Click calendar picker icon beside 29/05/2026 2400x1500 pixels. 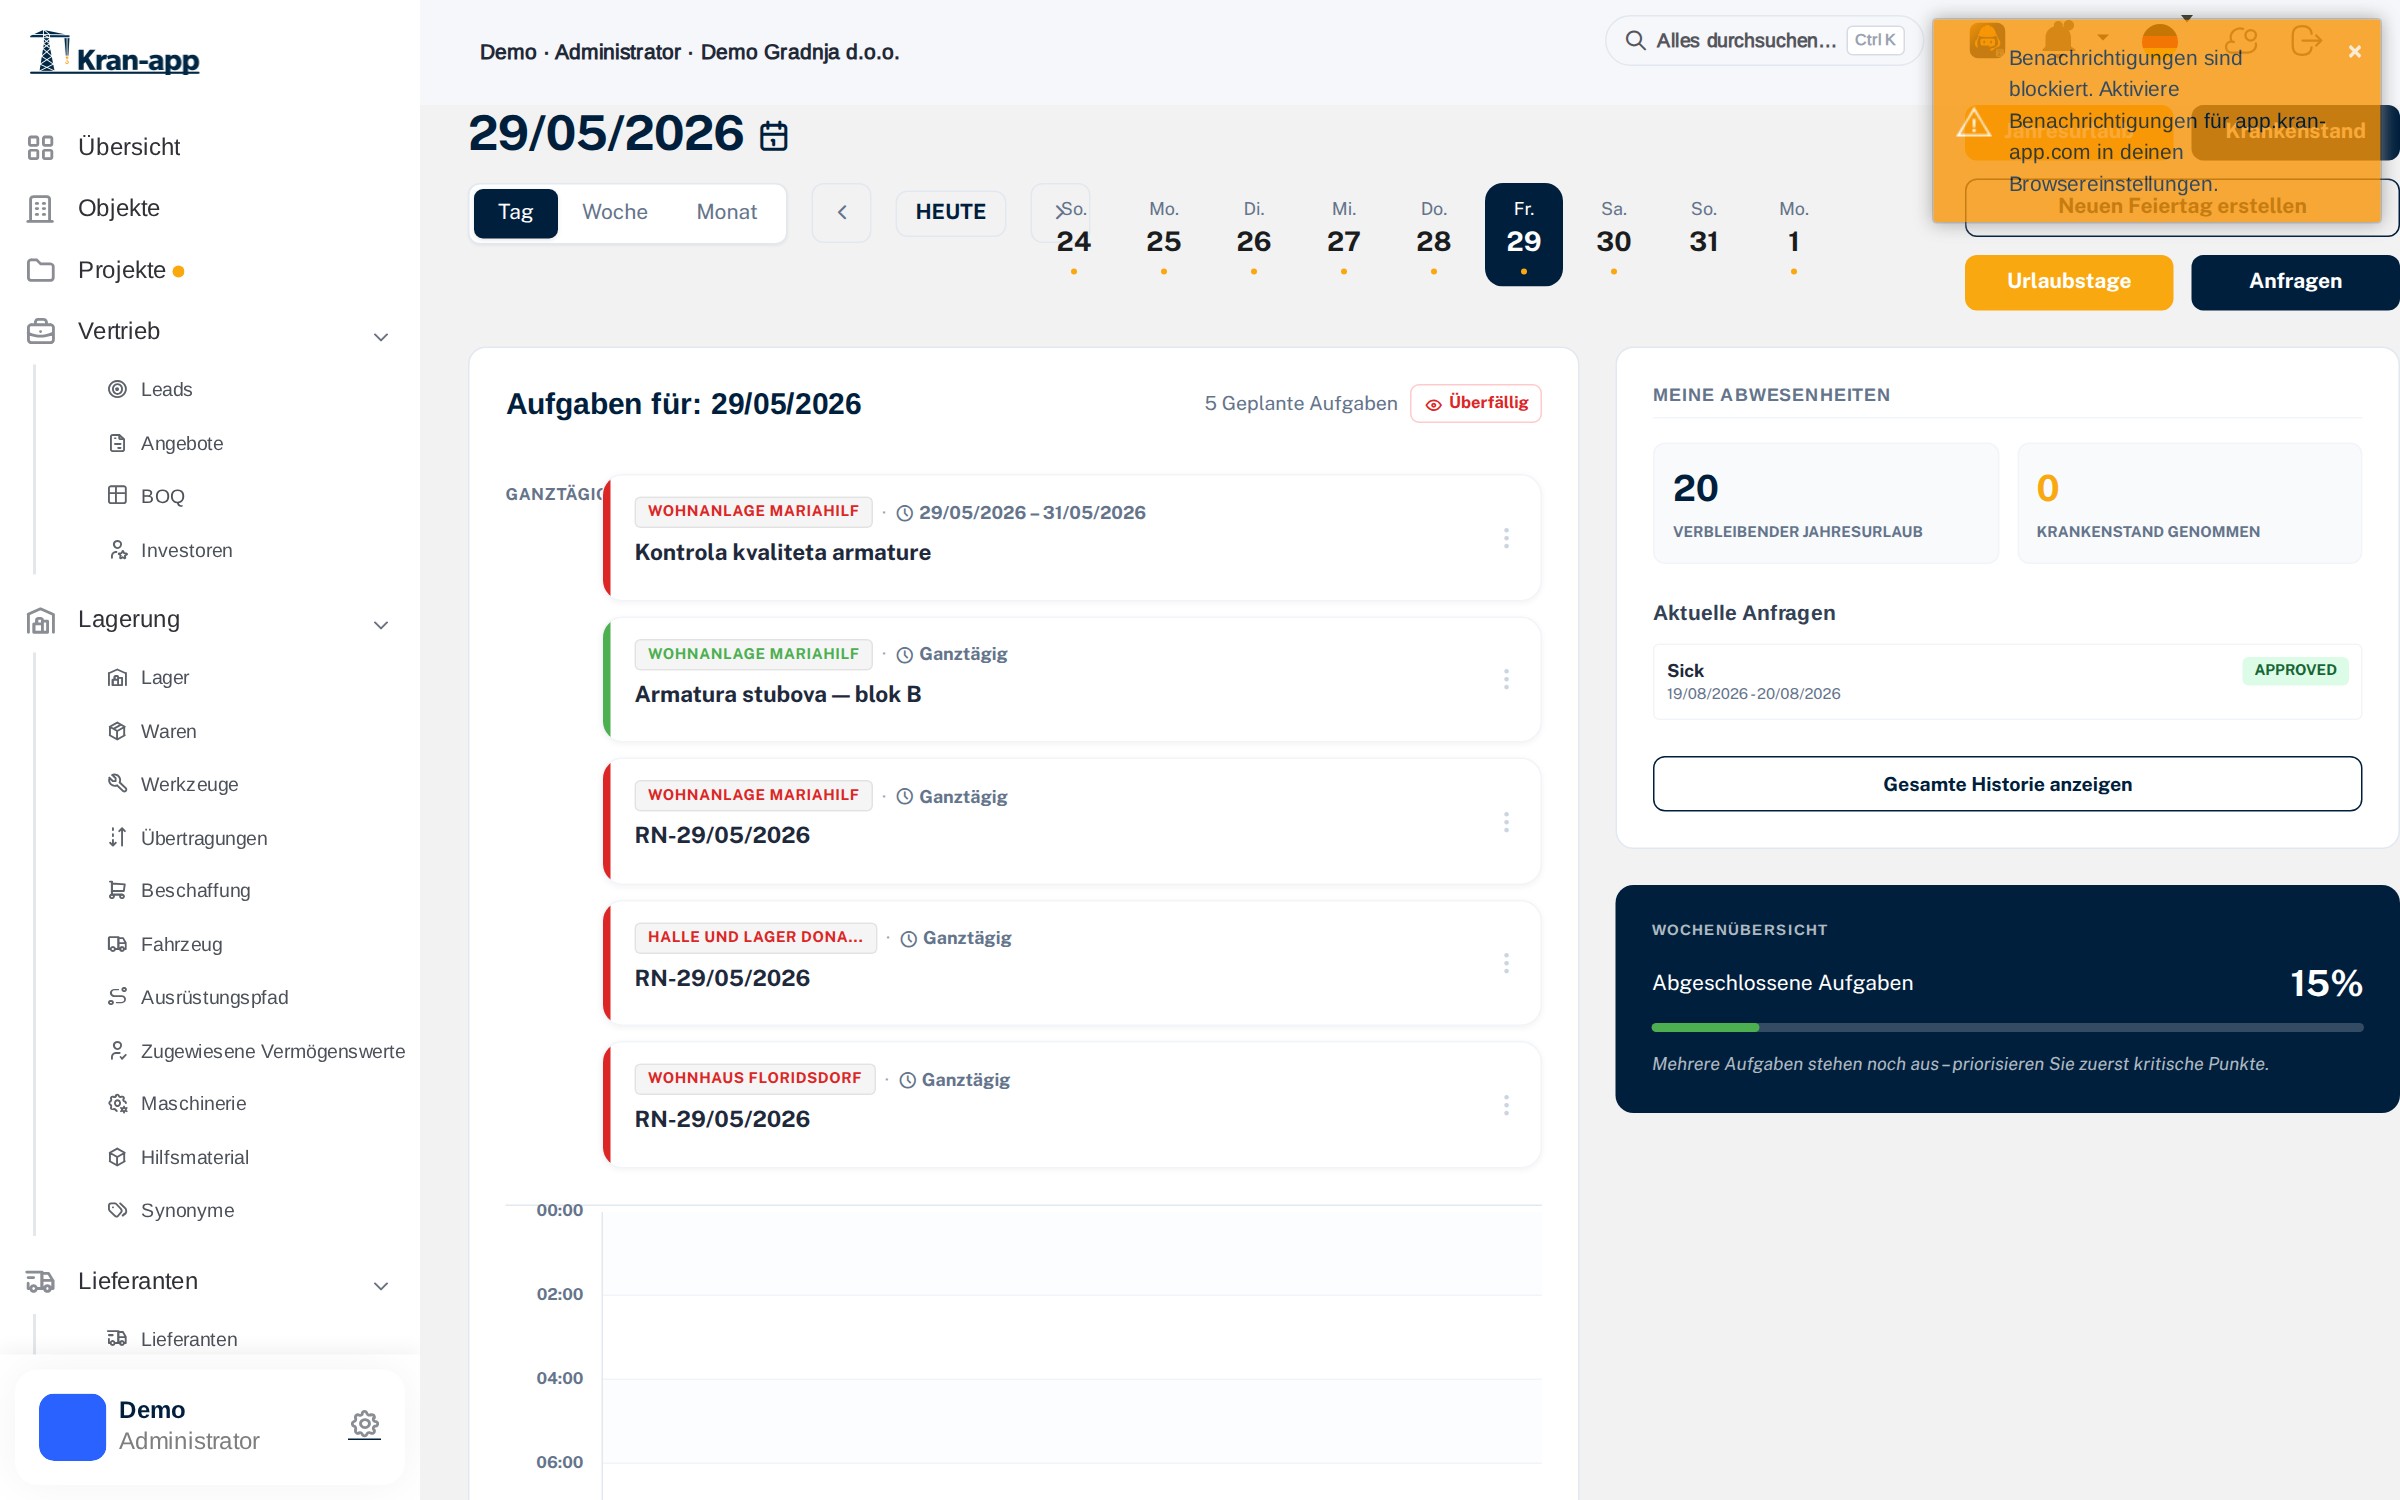774,135
